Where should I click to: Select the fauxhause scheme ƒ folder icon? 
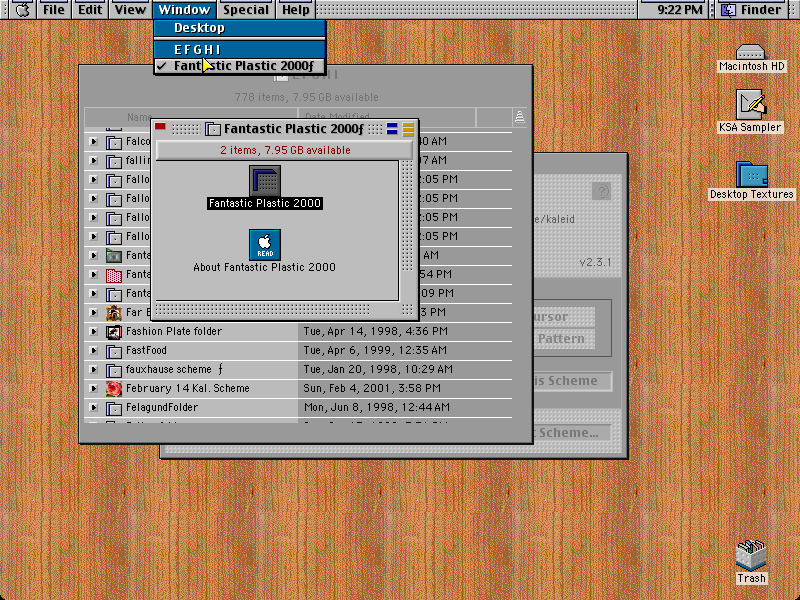(x=113, y=370)
